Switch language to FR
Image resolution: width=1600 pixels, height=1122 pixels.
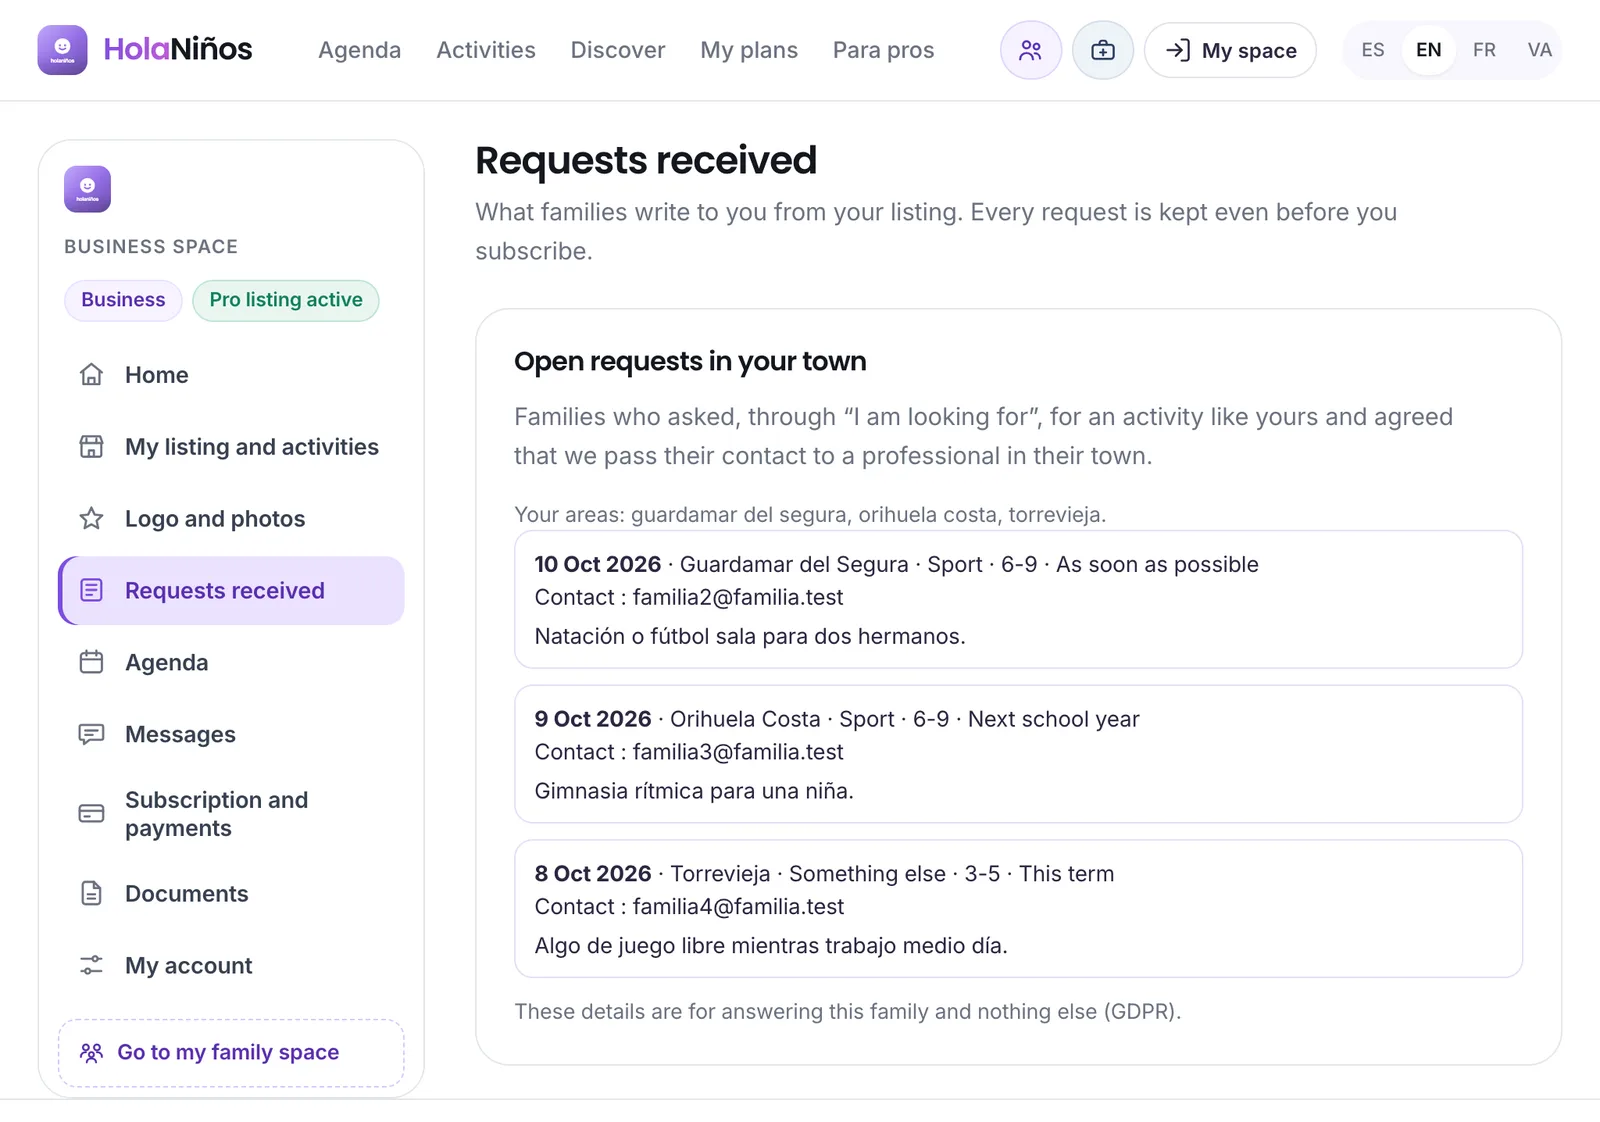coord(1484,50)
